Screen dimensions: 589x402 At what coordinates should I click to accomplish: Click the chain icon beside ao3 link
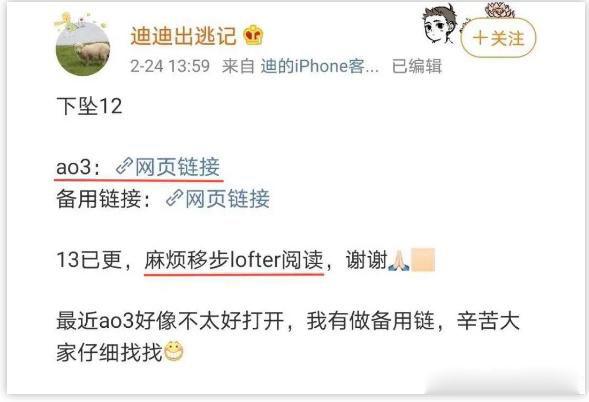pos(124,166)
